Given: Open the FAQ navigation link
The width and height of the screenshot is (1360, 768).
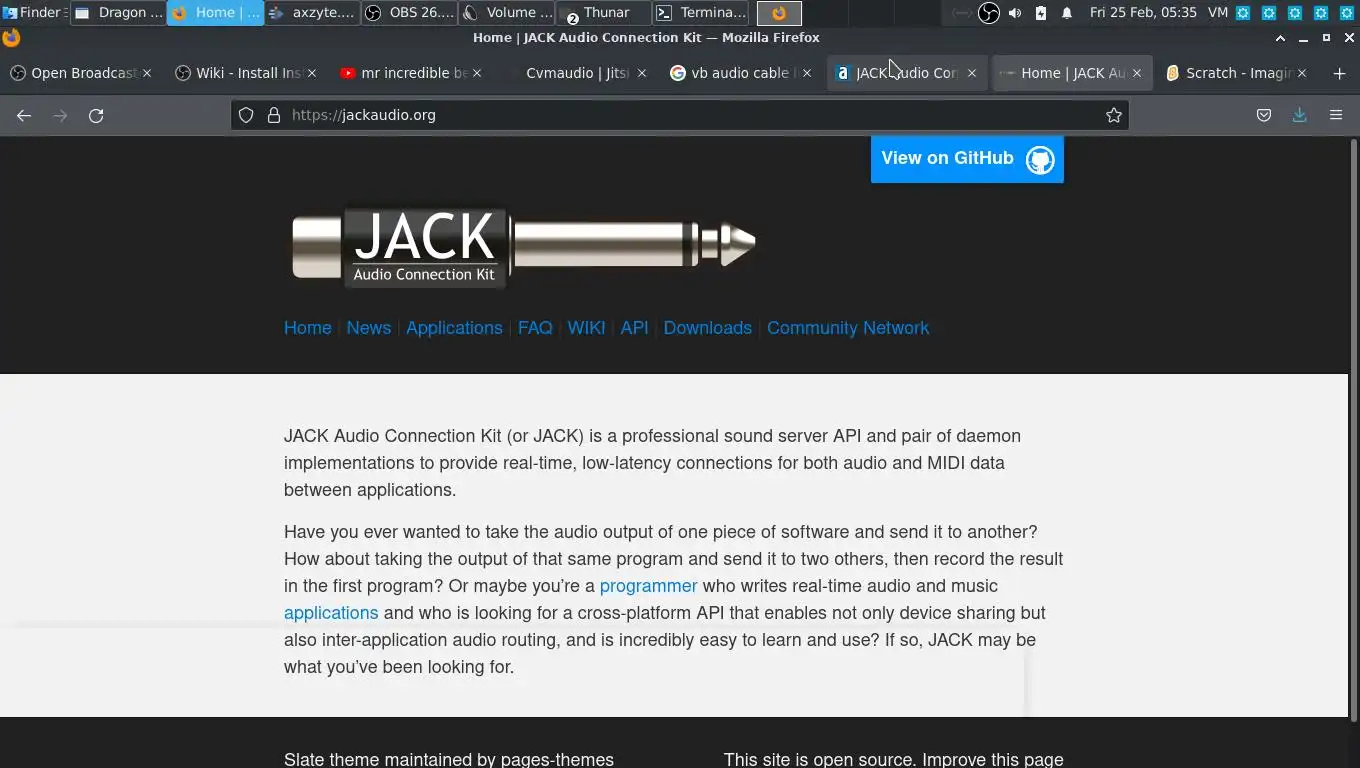Looking at the screenshot, I should pos(535,328).
